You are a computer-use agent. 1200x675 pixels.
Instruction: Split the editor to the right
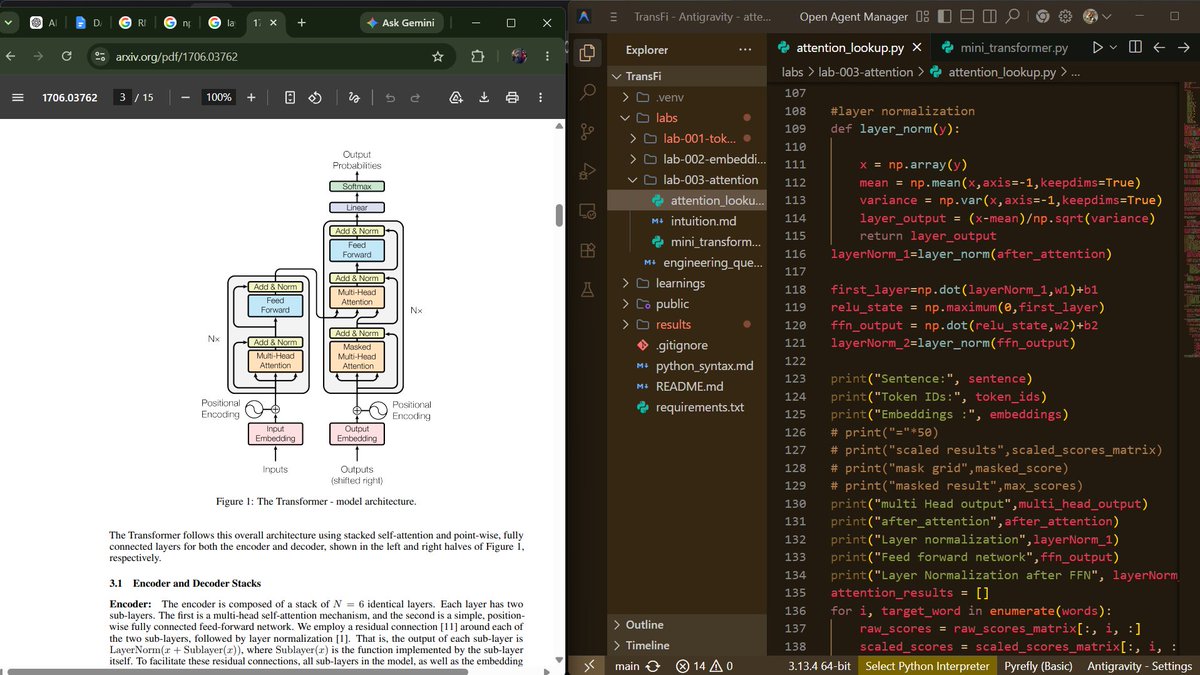coord(1135,47)
